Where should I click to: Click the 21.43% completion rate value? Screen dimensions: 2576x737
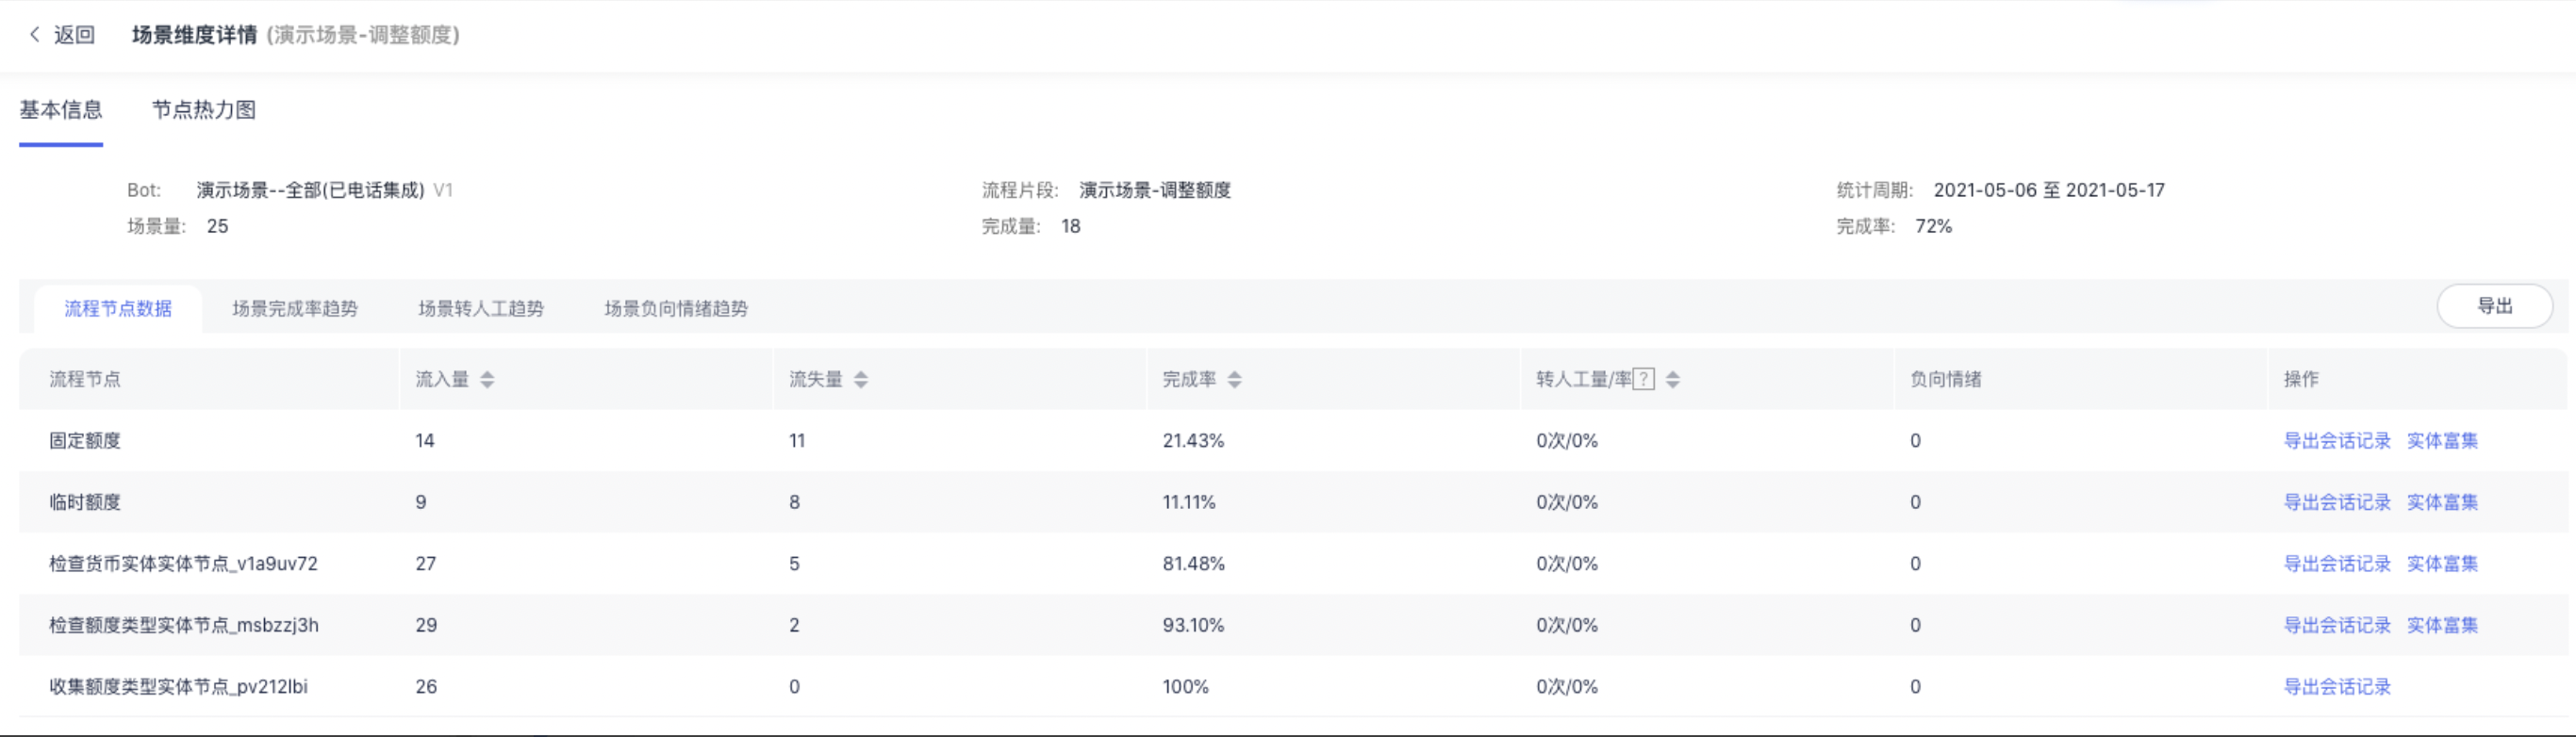[x=1193, y=441]
